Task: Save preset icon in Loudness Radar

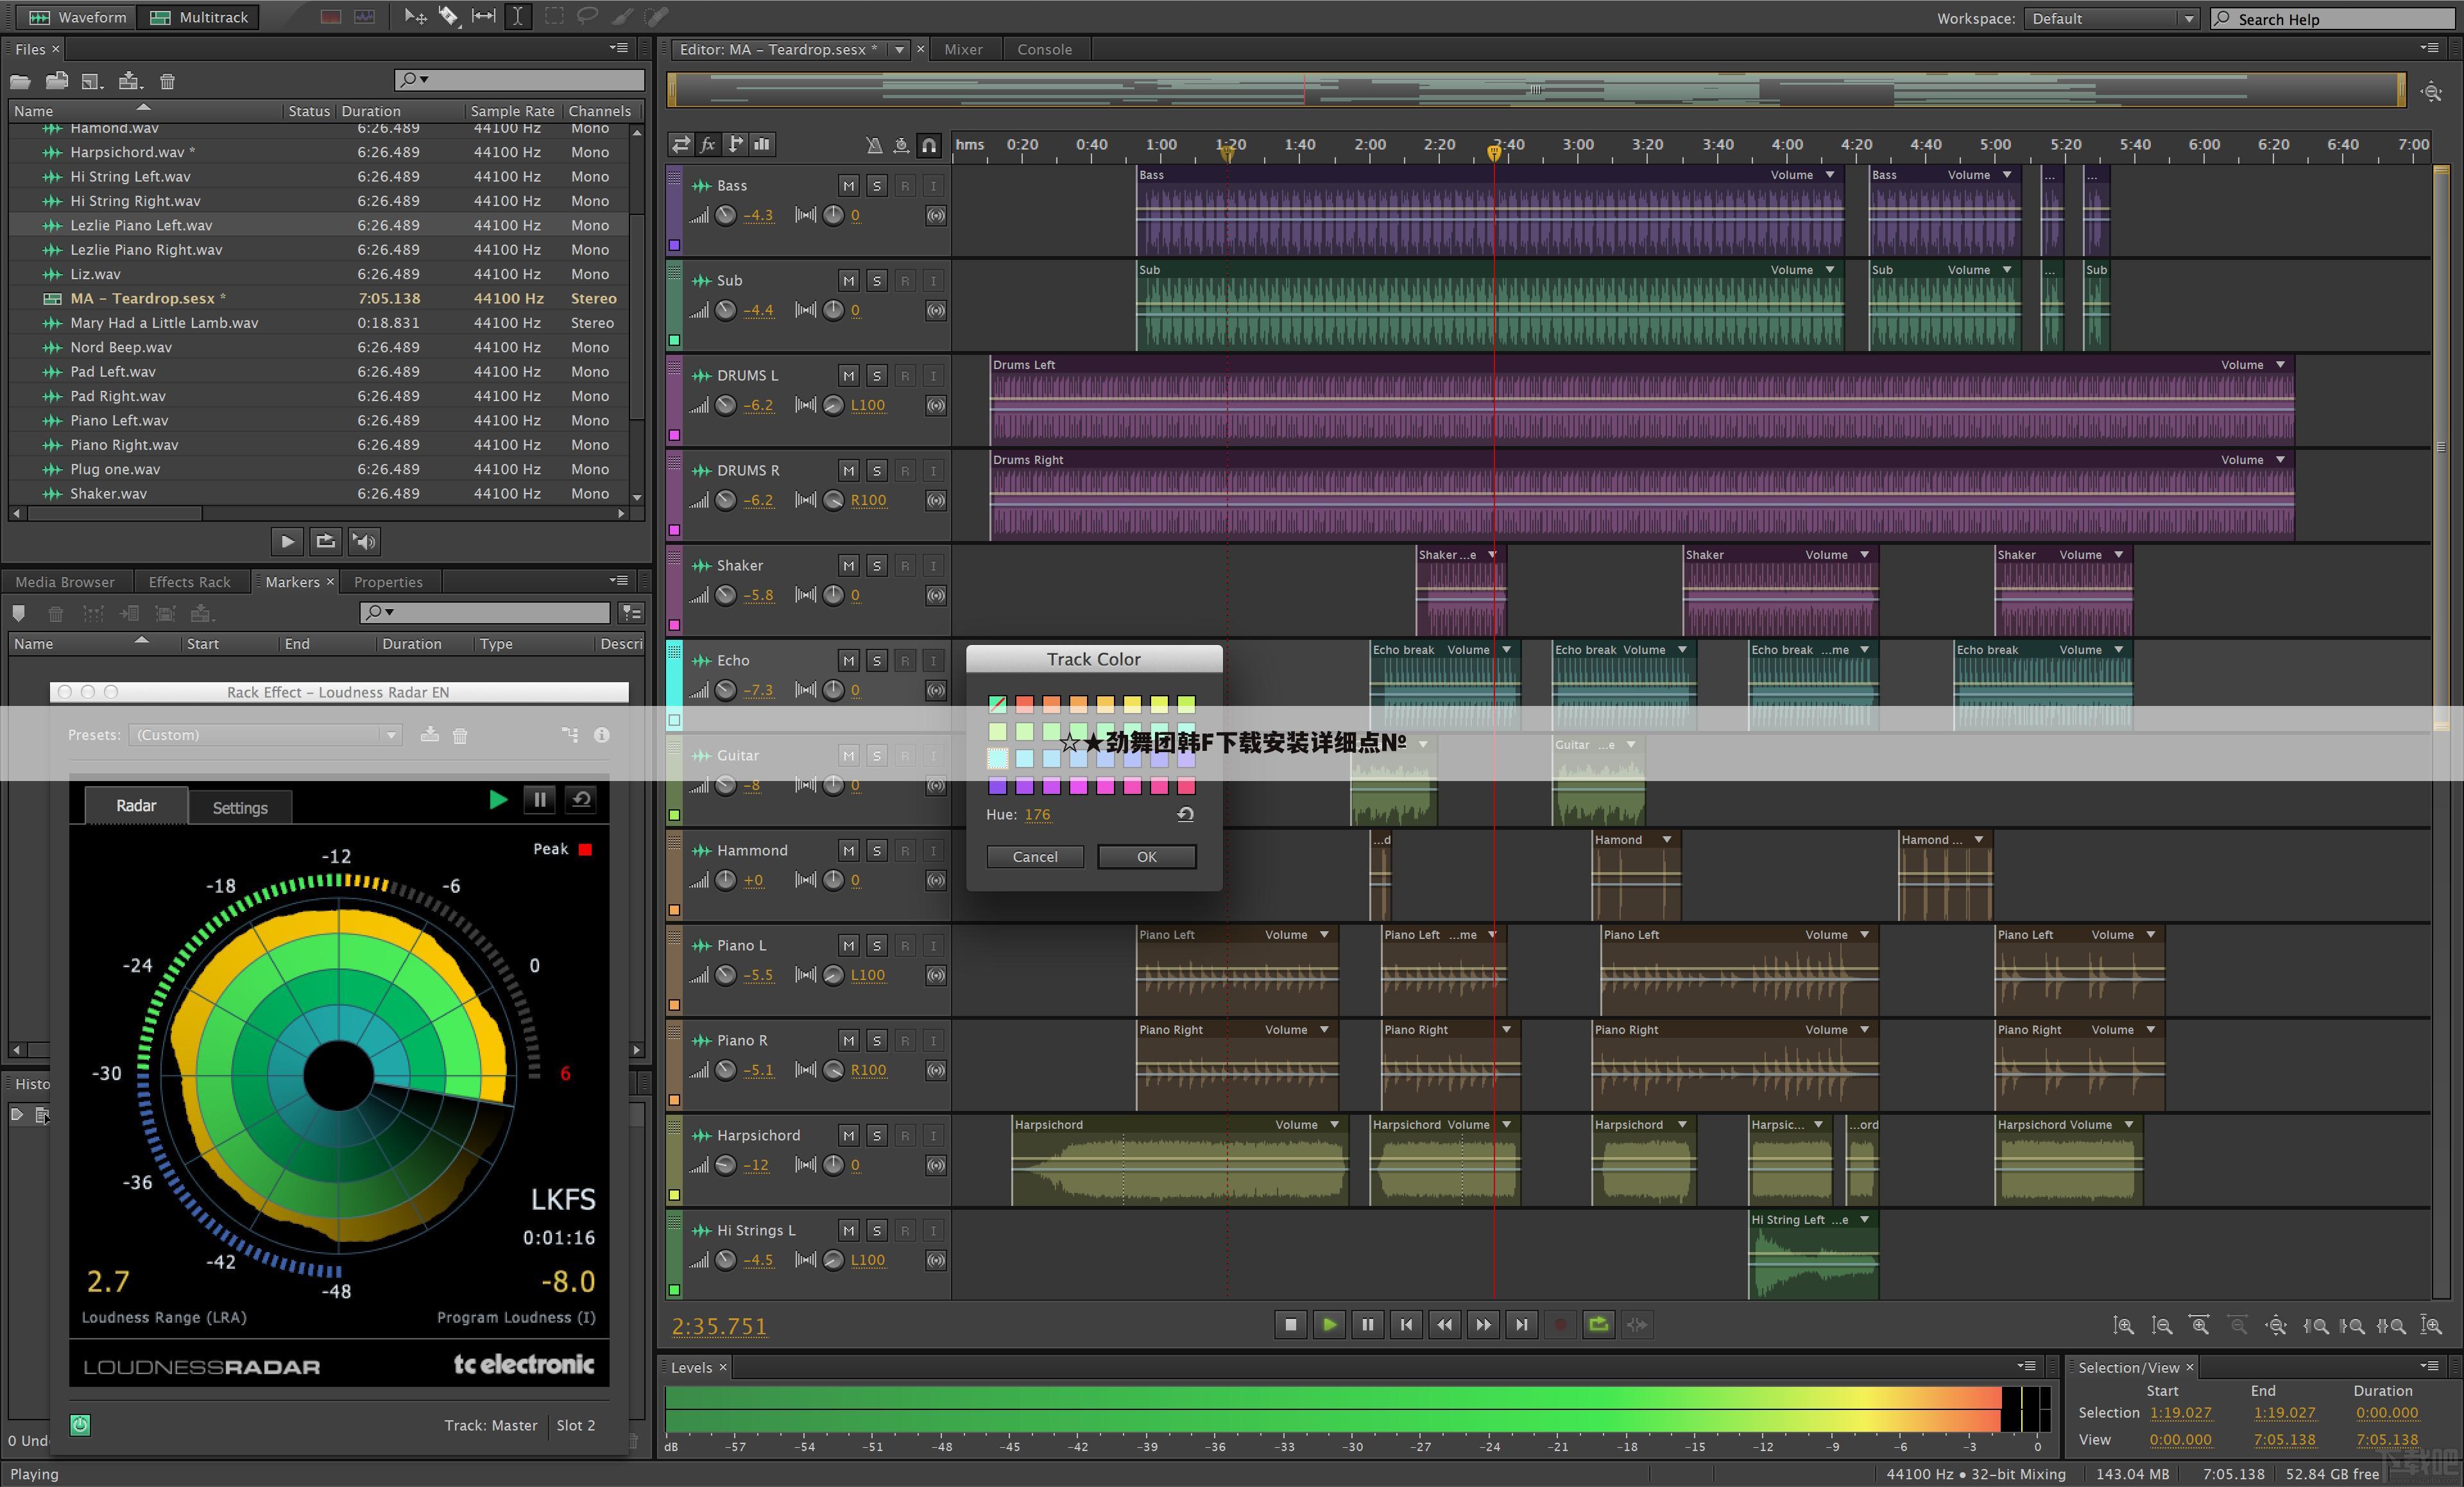Action: [429, 735]
